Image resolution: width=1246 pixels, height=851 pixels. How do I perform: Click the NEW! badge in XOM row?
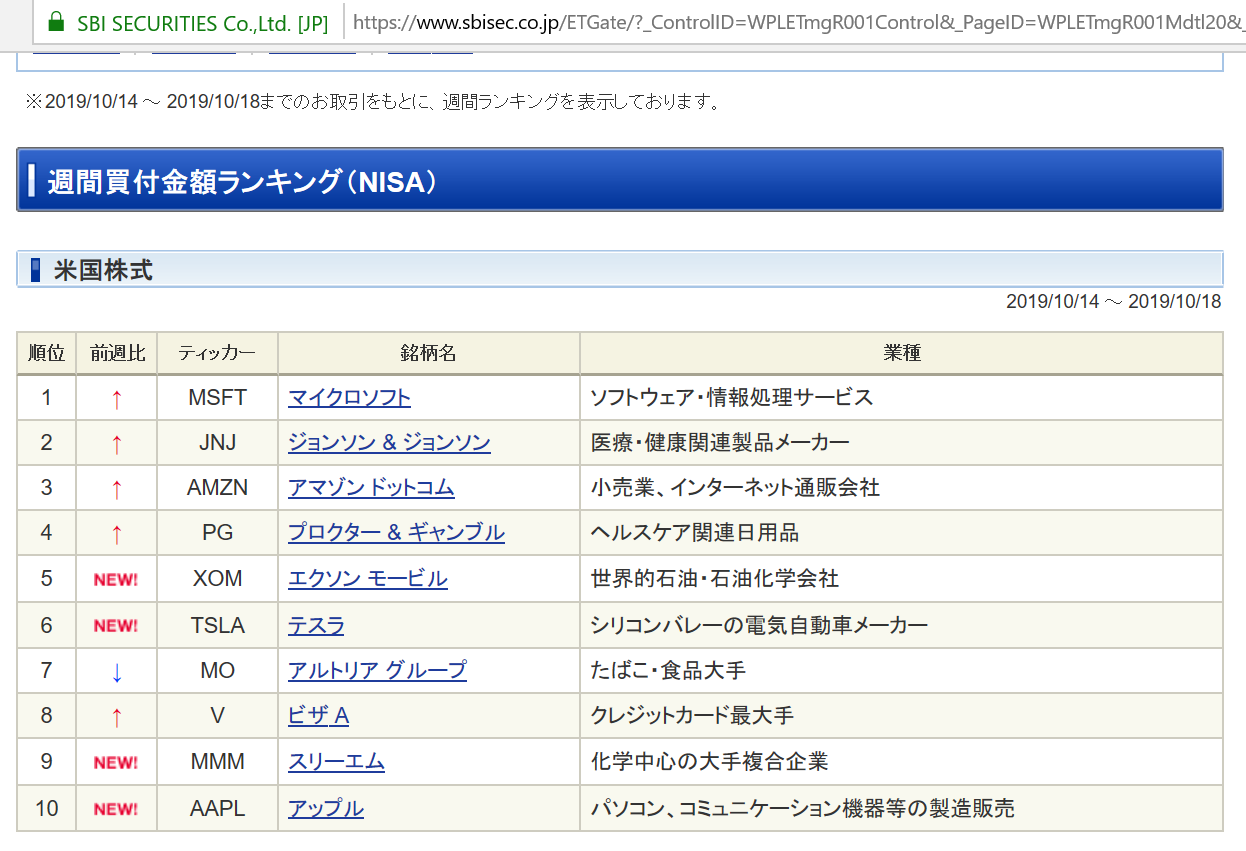(116, 579)
